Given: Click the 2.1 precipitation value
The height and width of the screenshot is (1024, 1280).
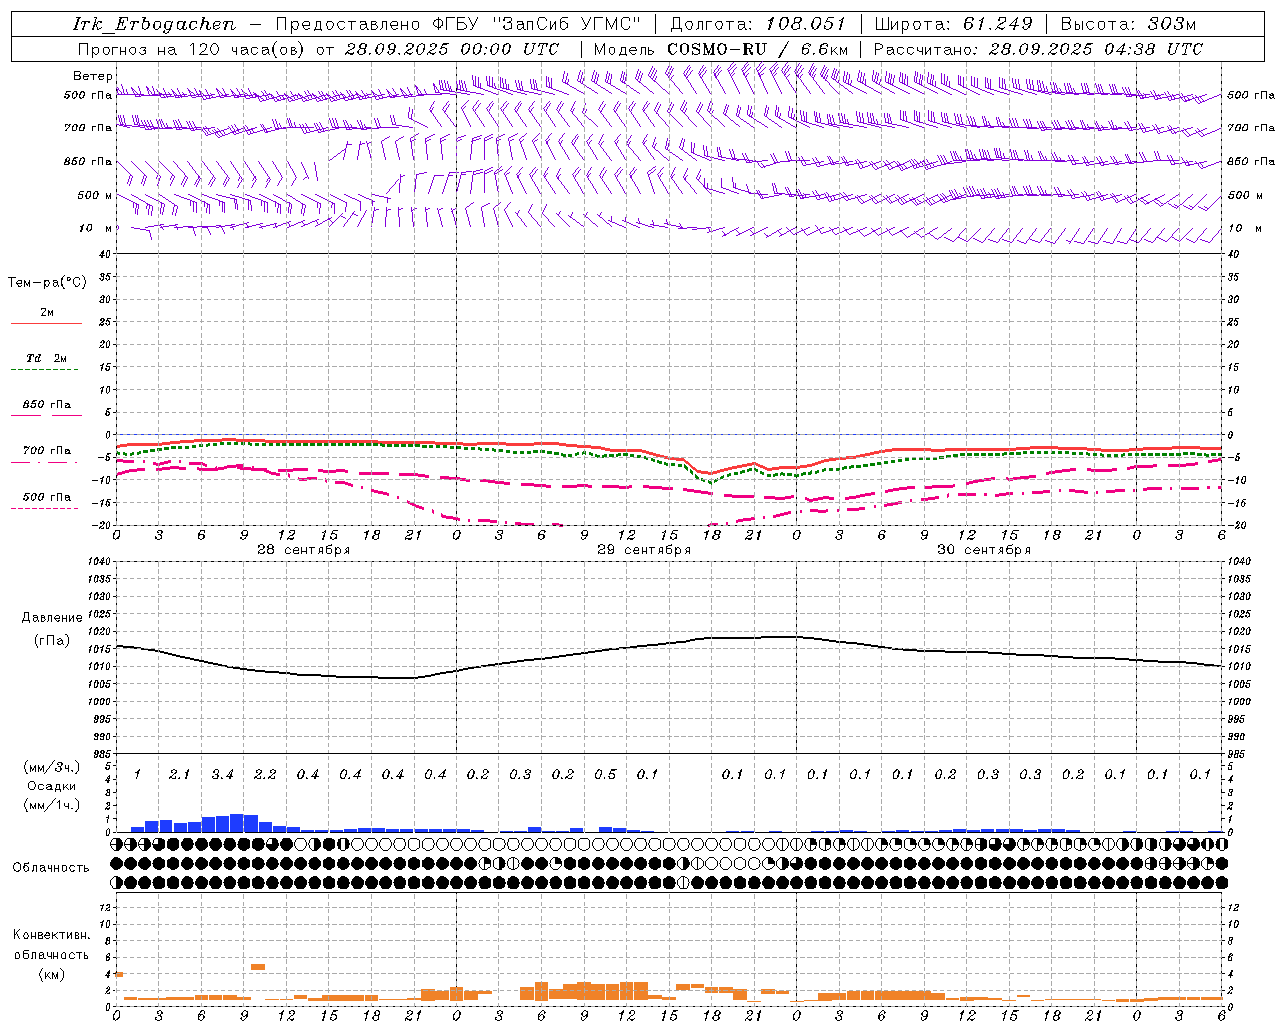Looking at the screenshot, I should point(179,774).
